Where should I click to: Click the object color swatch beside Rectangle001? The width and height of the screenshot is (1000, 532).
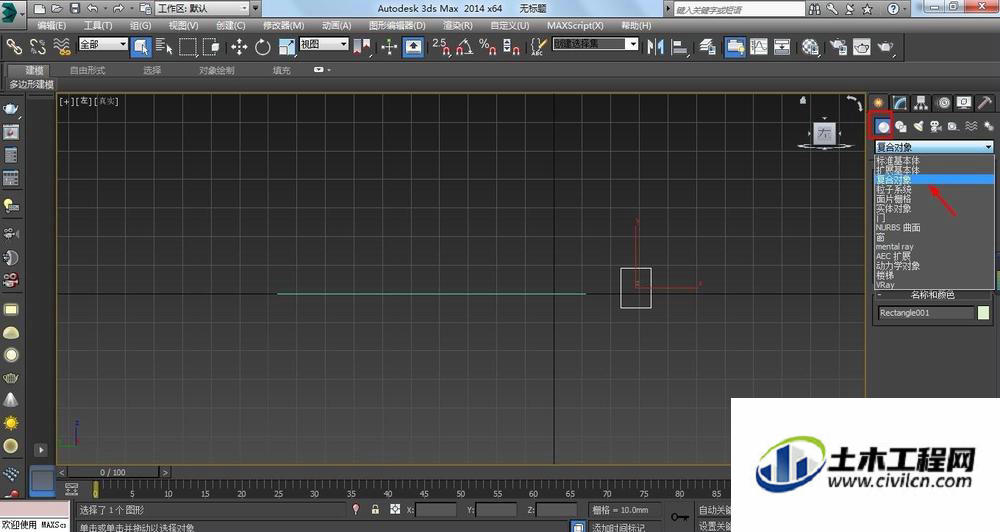[x=983, y=313]
